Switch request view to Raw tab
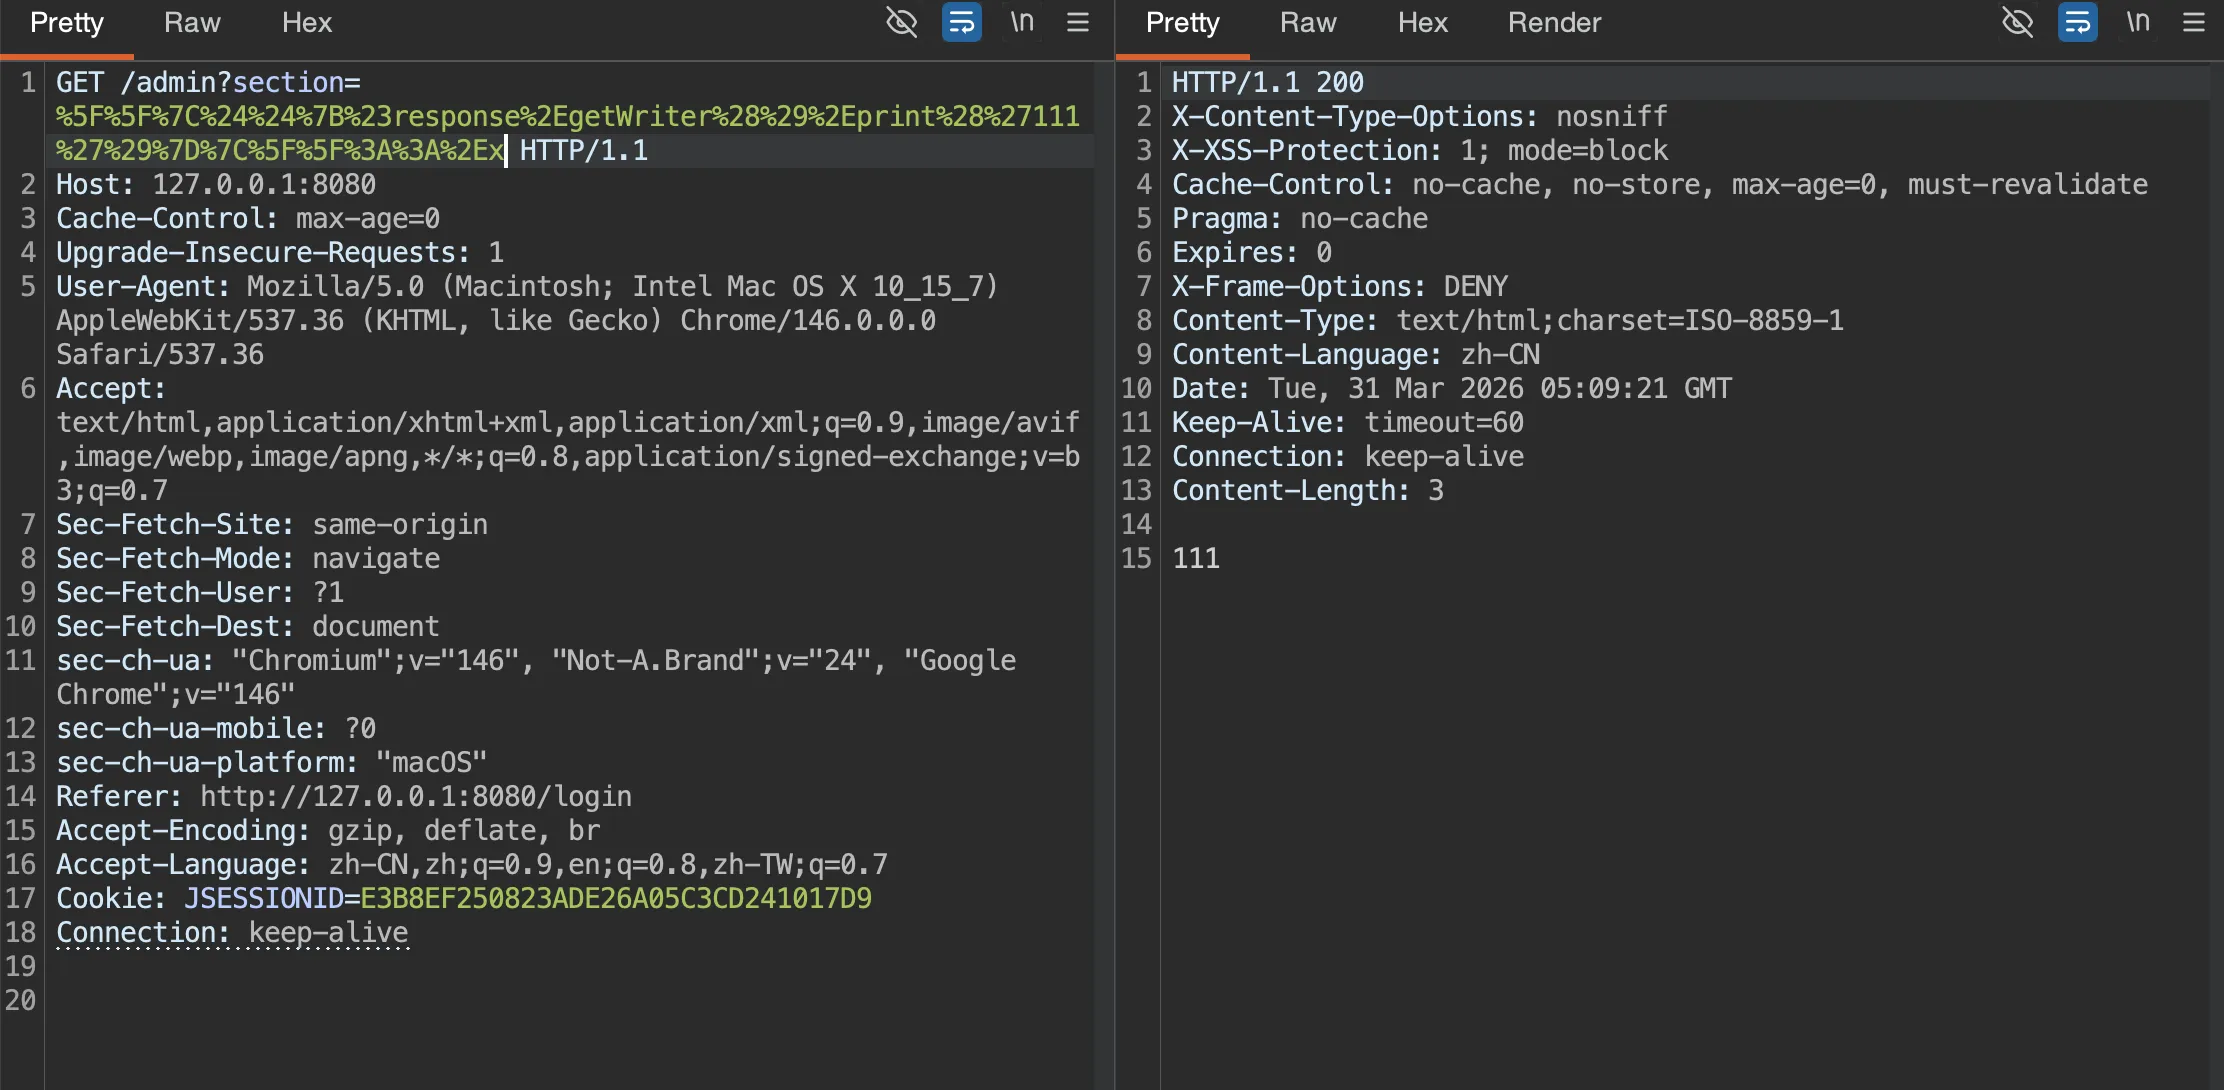The image size is (2224, 1090). [192, 23]
